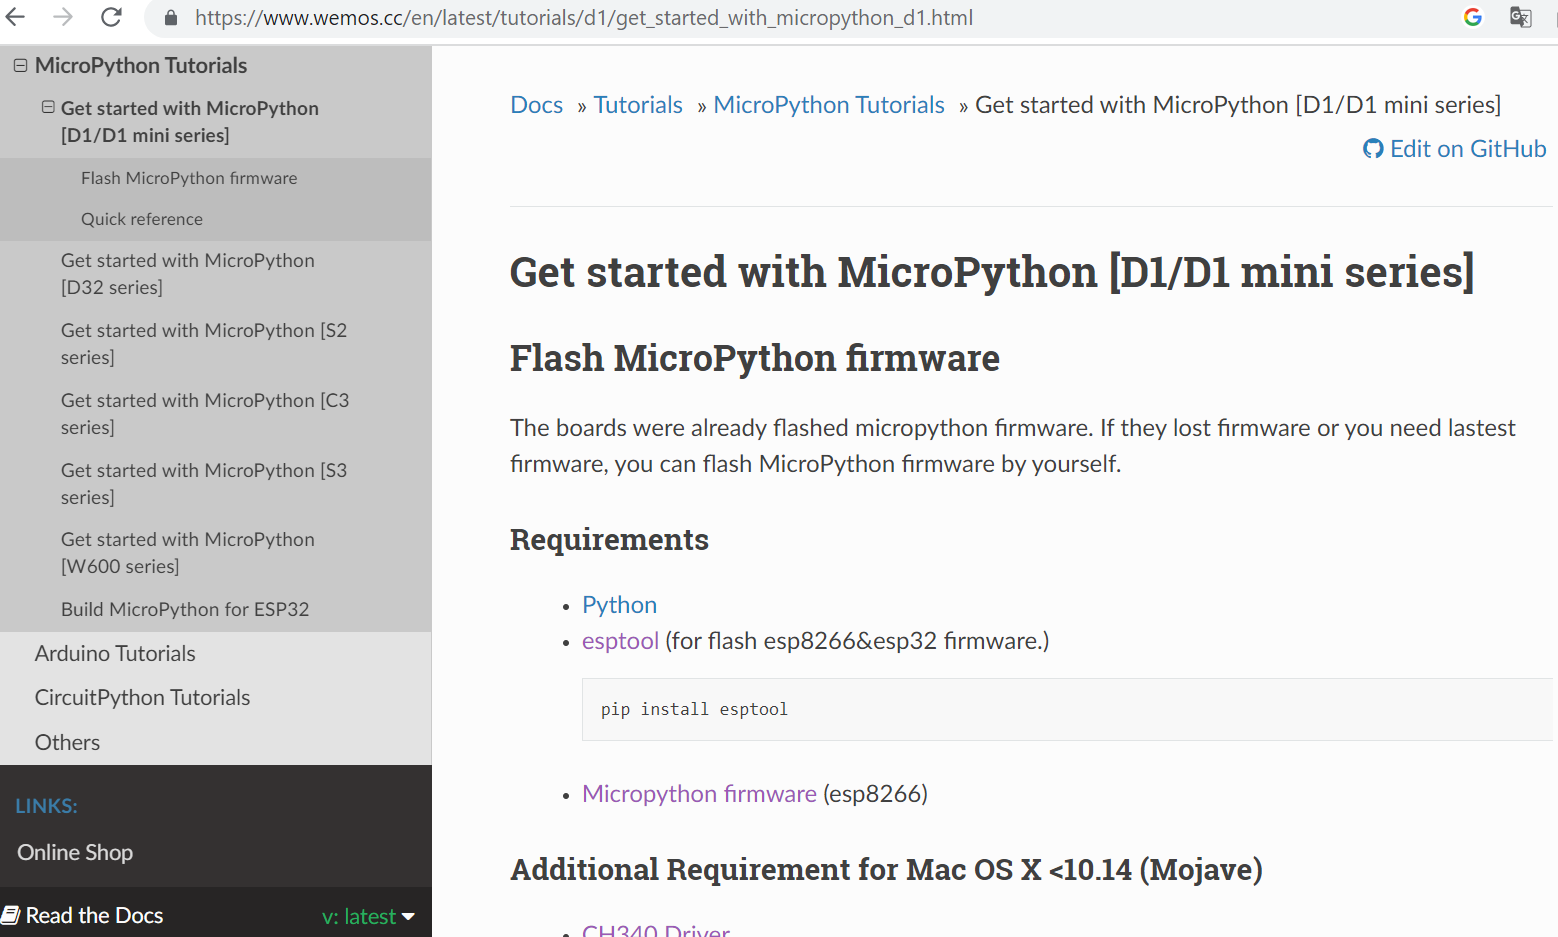Go back with the browser back arrow

15,17
